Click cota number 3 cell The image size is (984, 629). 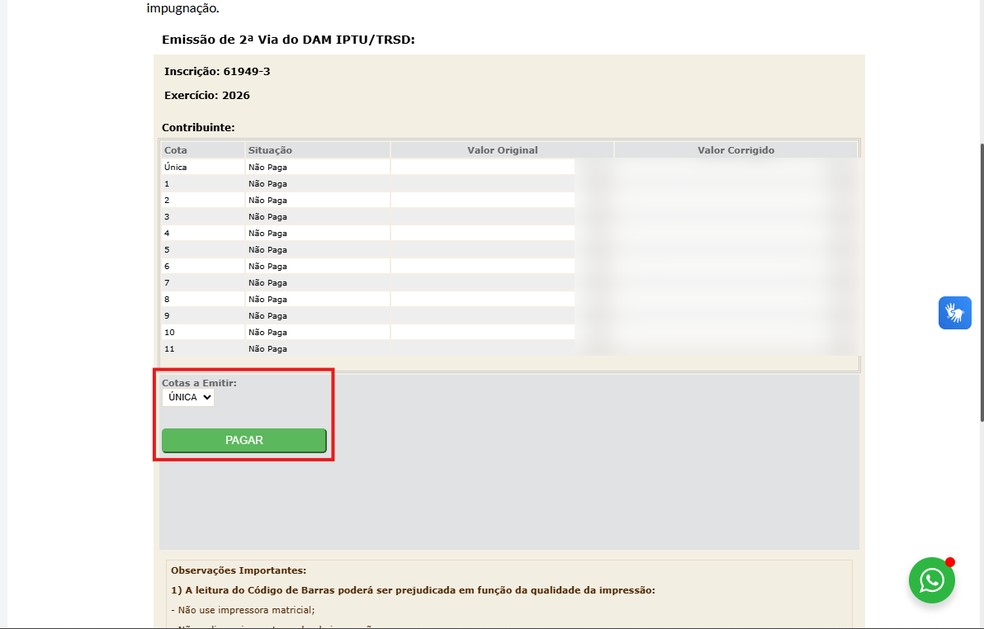point(202,217)
